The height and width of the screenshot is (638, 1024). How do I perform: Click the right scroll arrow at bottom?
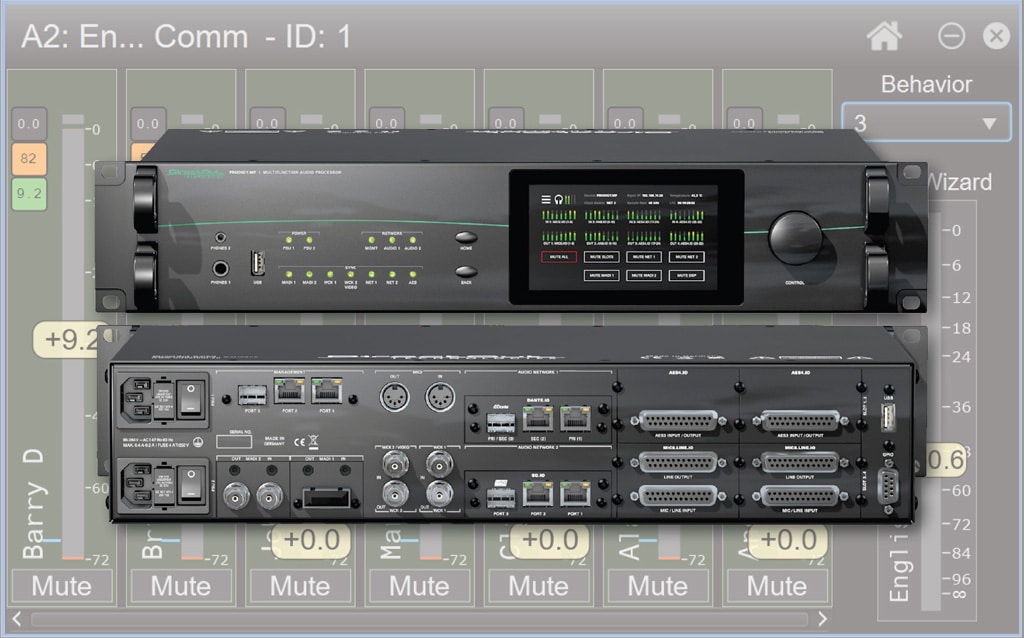pyautogui.click(x=822, y=619)
